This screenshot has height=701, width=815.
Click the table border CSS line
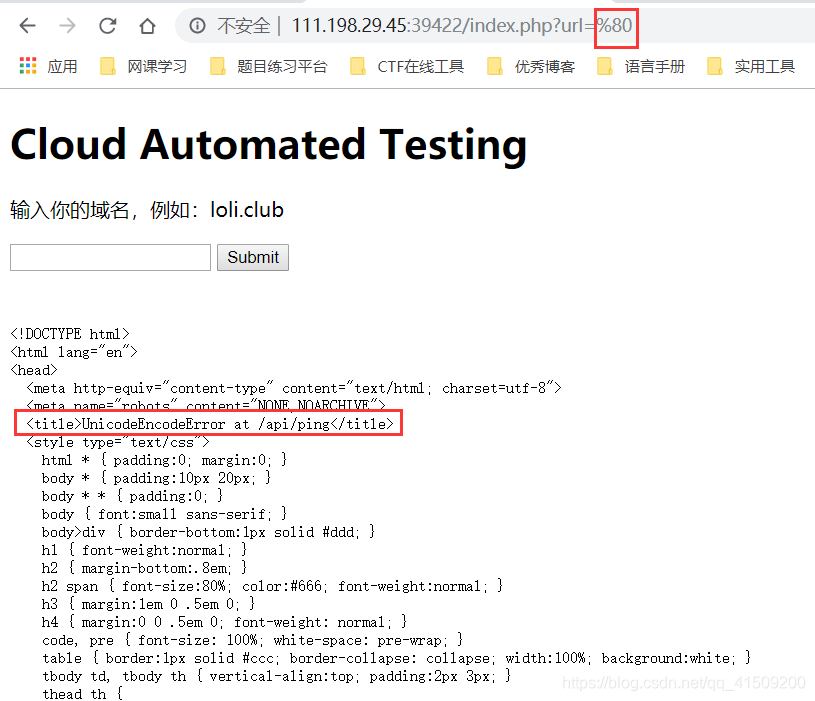point(397,658)
